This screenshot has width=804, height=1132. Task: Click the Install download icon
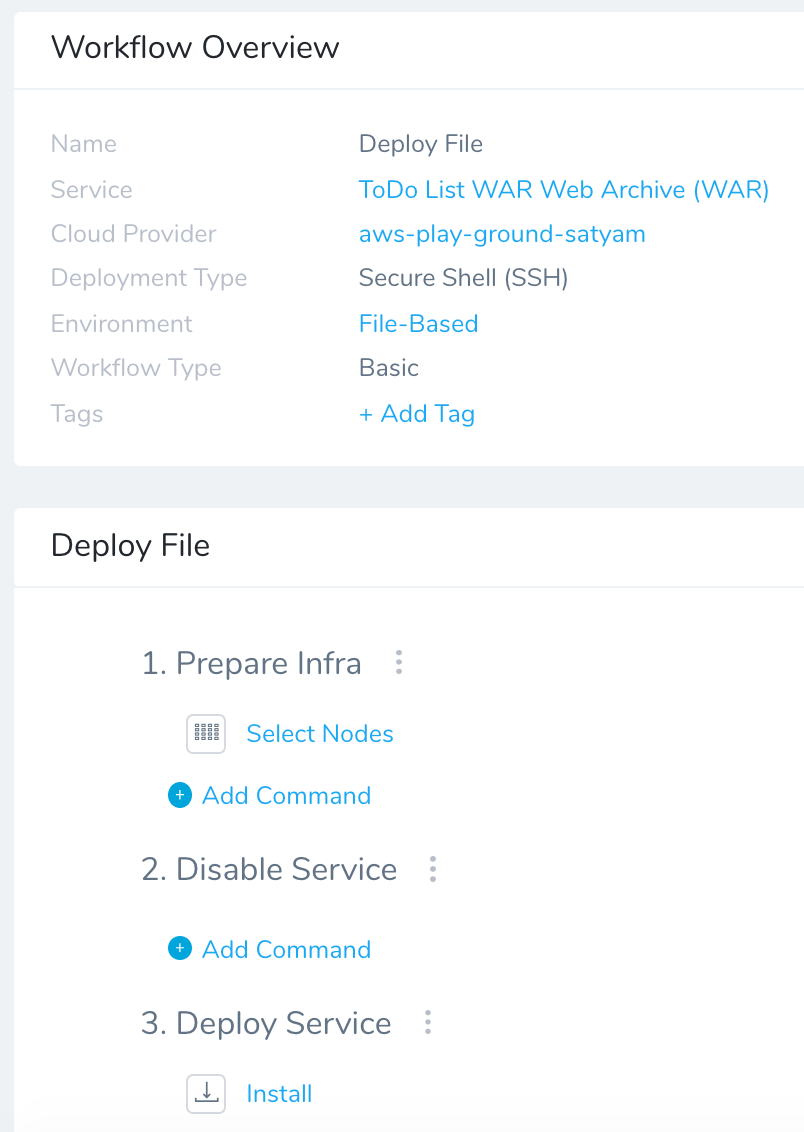click(206, 1094)
